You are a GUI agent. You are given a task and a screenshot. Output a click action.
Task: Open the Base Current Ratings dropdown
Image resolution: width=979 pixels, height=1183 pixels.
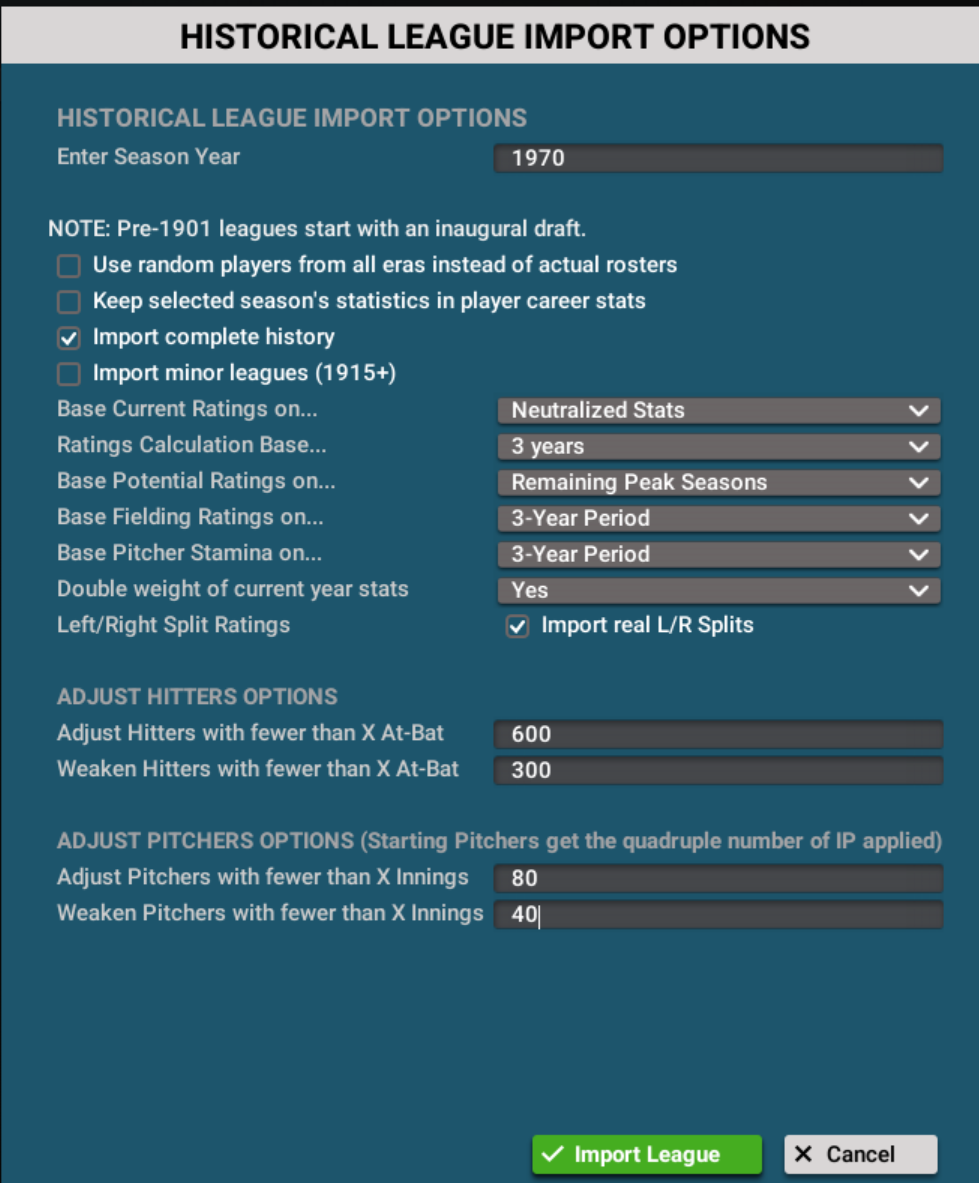(718, 410)
